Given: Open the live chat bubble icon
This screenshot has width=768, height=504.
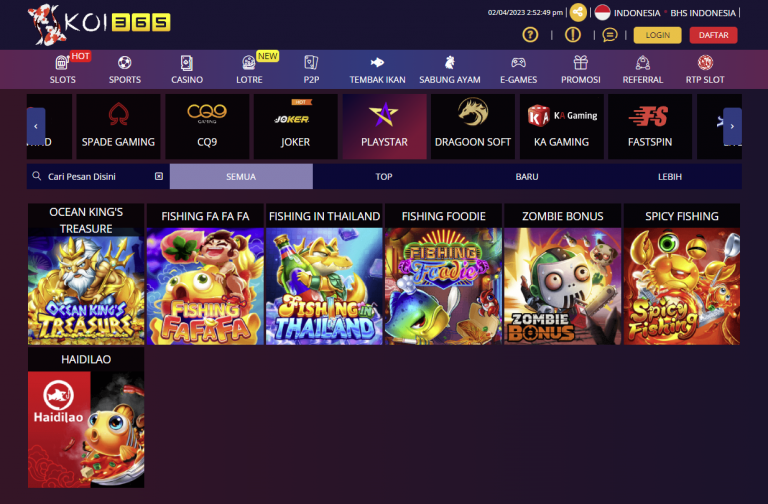Looking at the screenshot, I should click(609, 35).
